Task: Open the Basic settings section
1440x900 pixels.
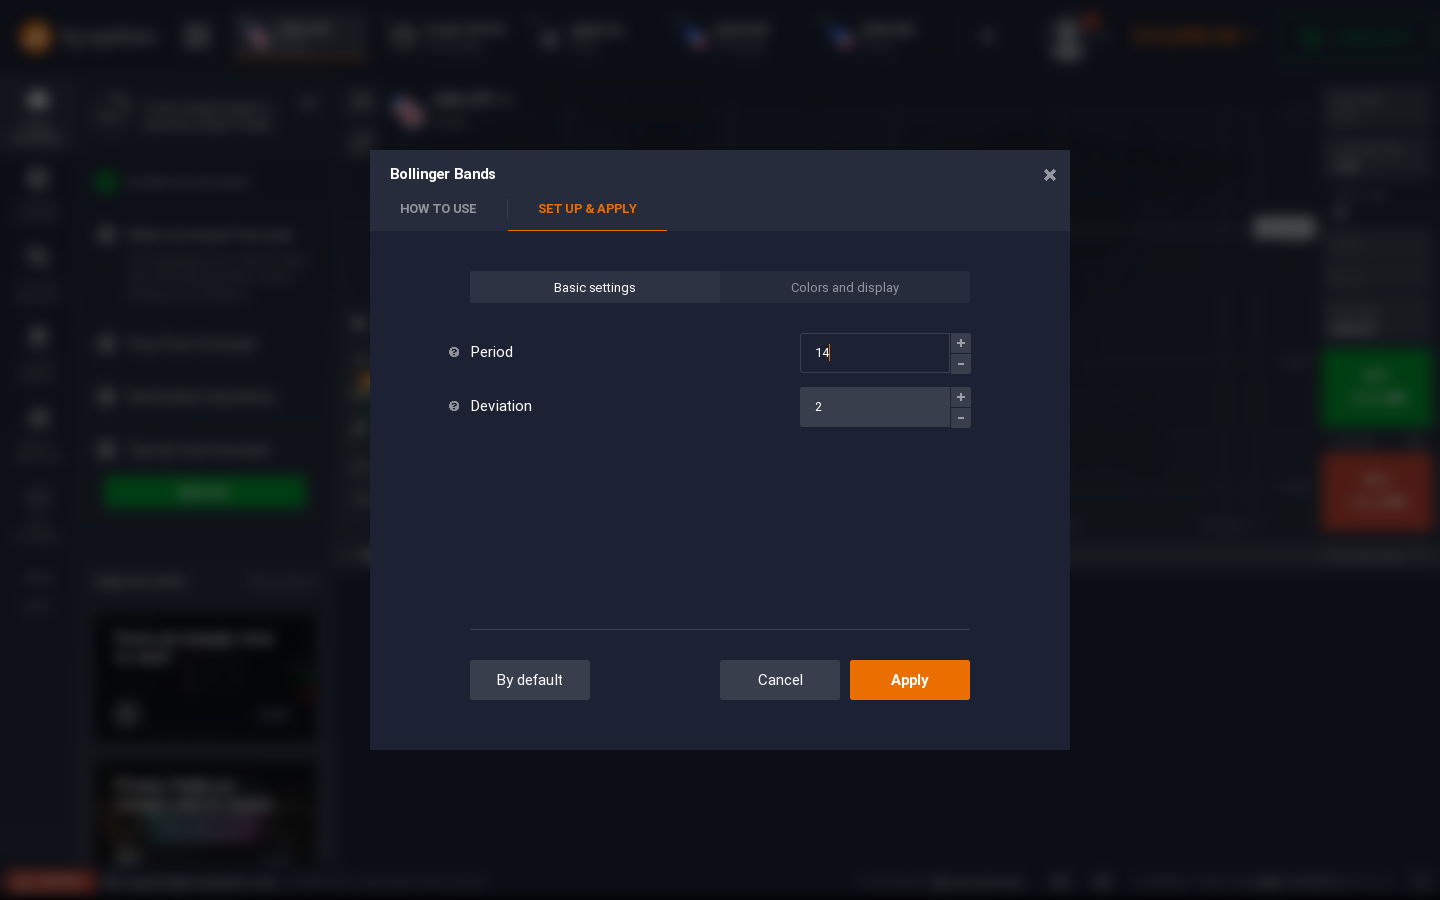Action: pos(595,287)
